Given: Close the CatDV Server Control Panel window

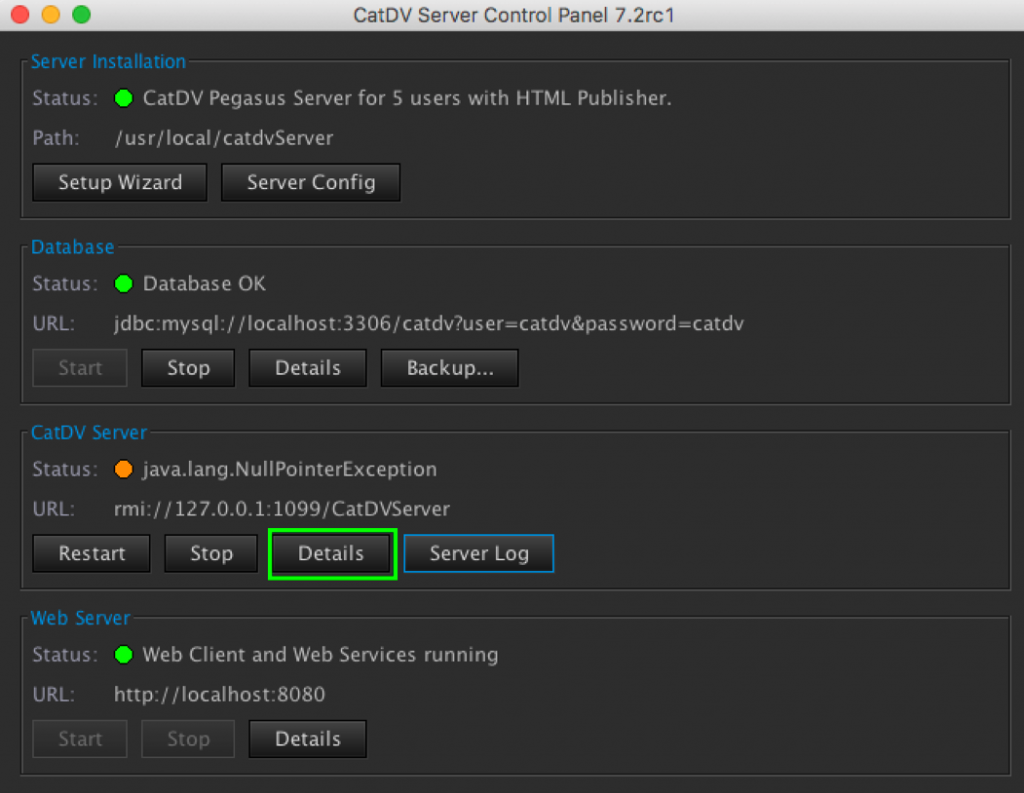Looking at the screenshot, I should (20, 14).
